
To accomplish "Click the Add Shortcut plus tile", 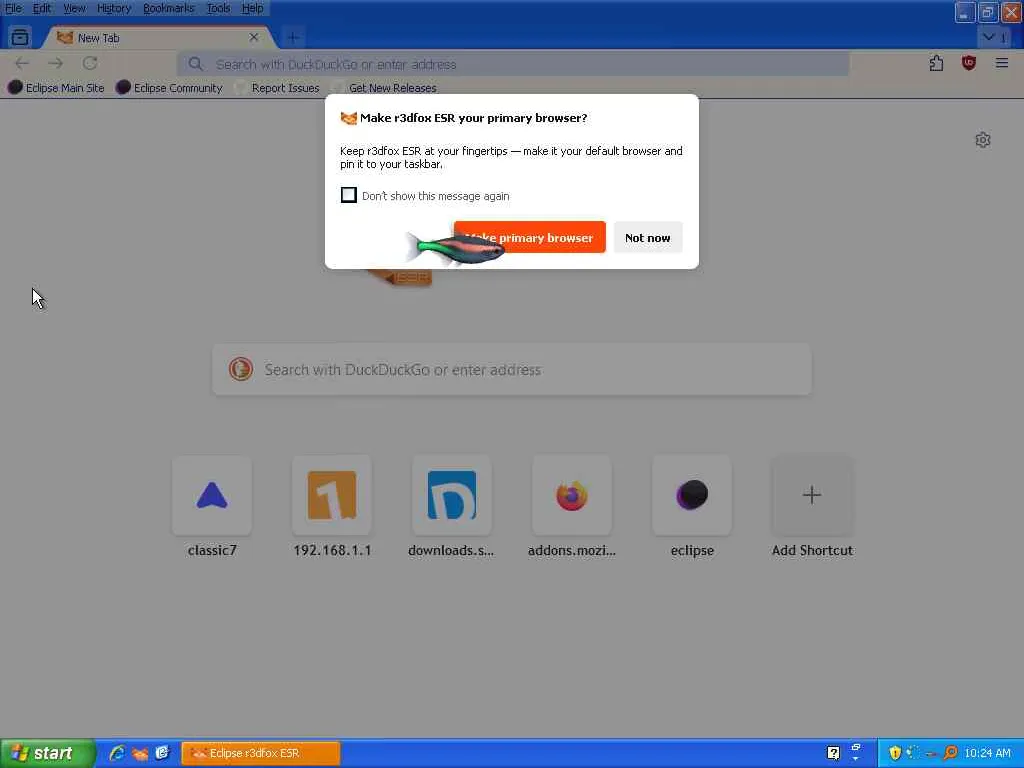I will 812,496.
